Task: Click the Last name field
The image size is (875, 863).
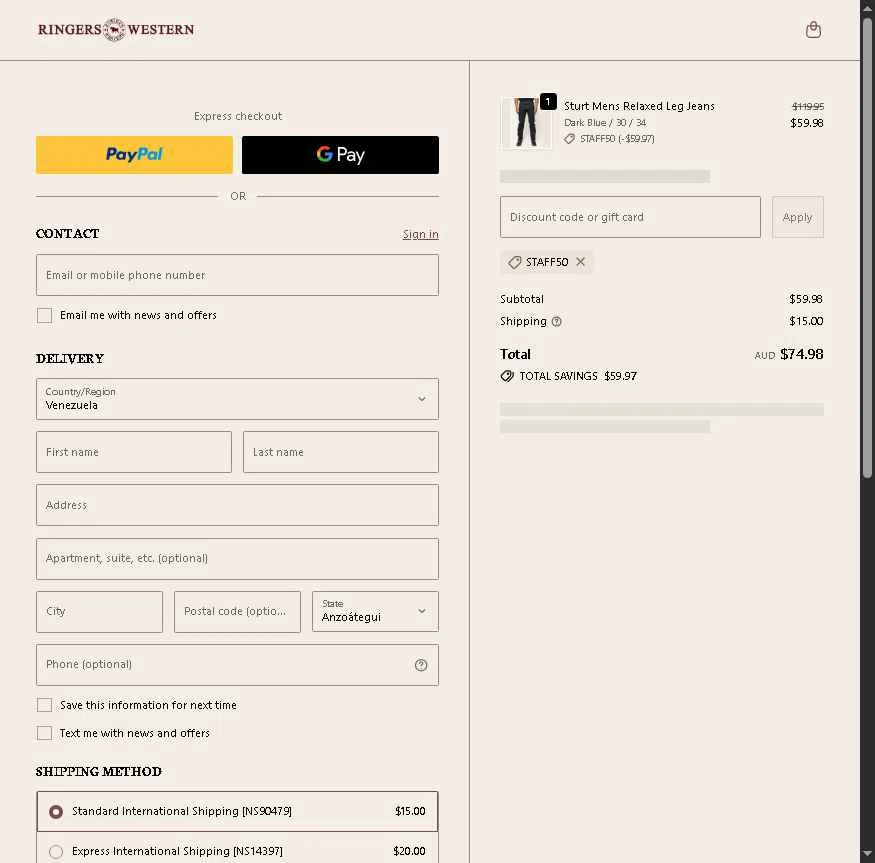Action: (341, 452)
